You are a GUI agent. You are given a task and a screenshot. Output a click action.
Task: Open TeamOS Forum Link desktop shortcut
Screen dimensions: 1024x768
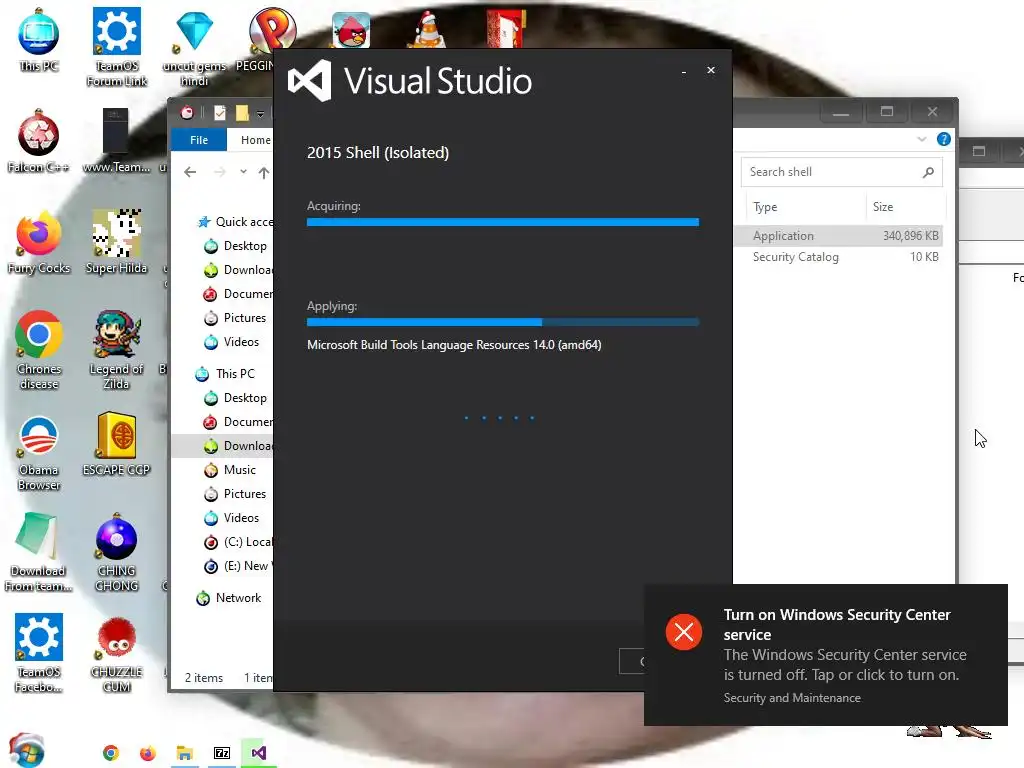pos(116,46)
